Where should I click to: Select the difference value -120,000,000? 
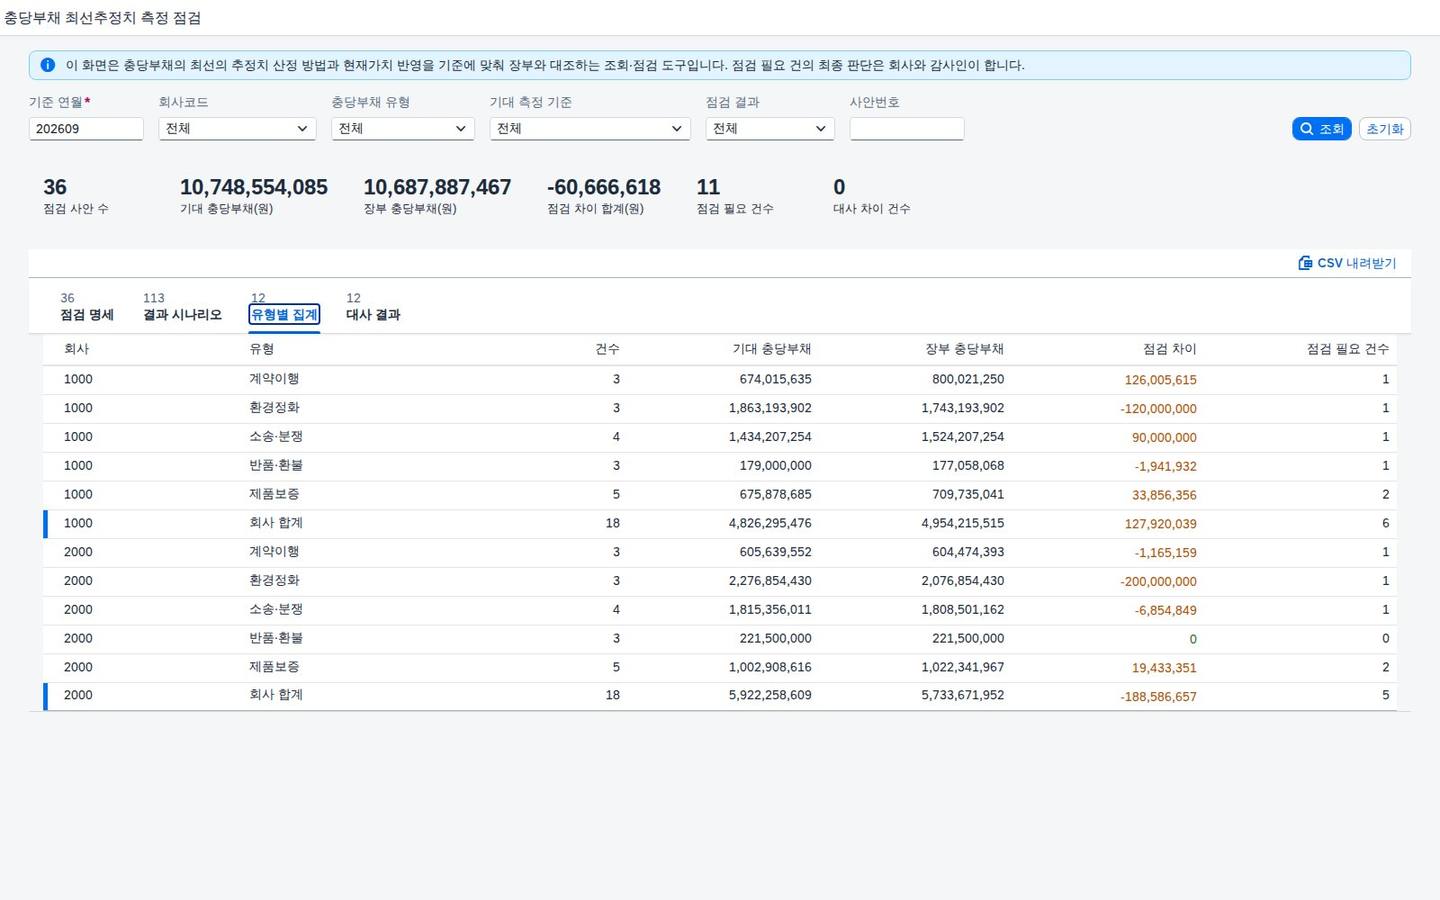1158,409
